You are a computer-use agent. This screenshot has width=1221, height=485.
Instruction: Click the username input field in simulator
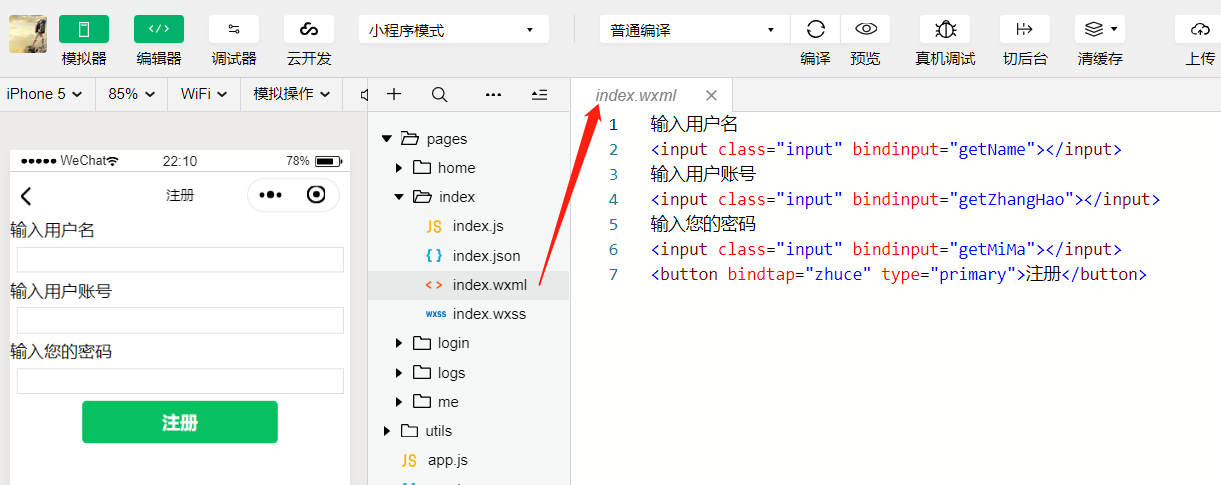point(180,260)
